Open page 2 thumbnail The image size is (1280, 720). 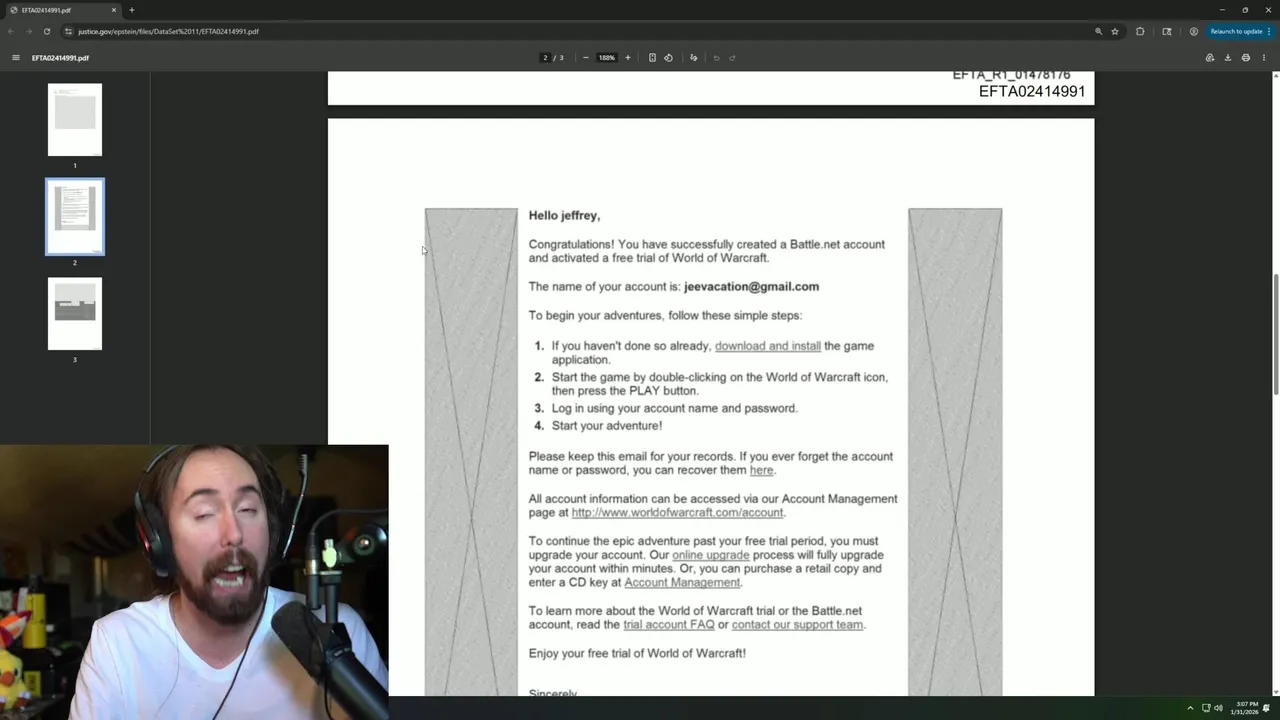click(75, 217)
